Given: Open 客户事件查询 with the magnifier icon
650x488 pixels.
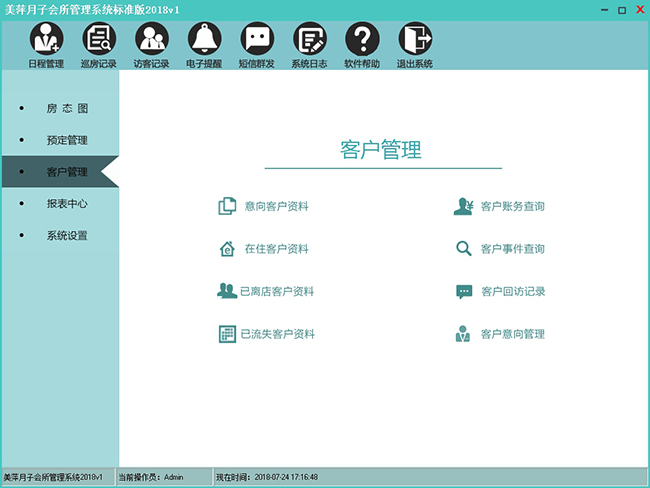Looking at the screenshot, I should (x=512, y=249).
